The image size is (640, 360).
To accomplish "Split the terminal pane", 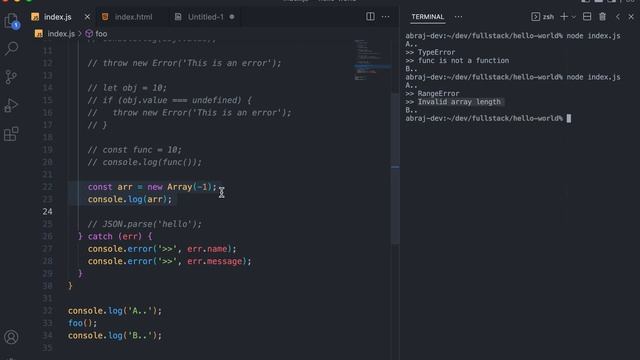I will point(587,16).
